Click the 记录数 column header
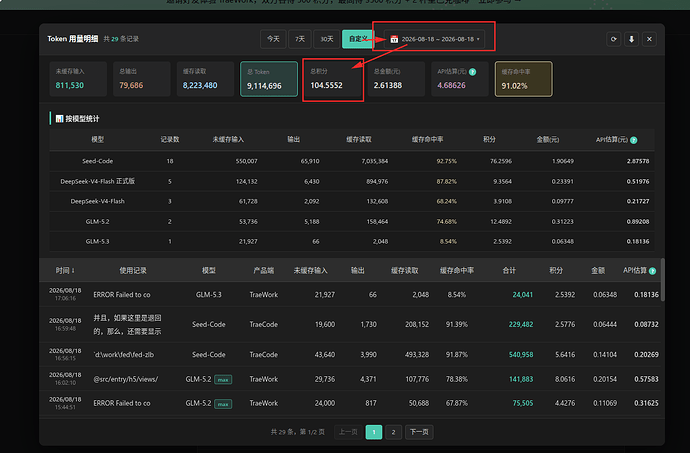This screenshot has width=690, height=453. point(169,140)
